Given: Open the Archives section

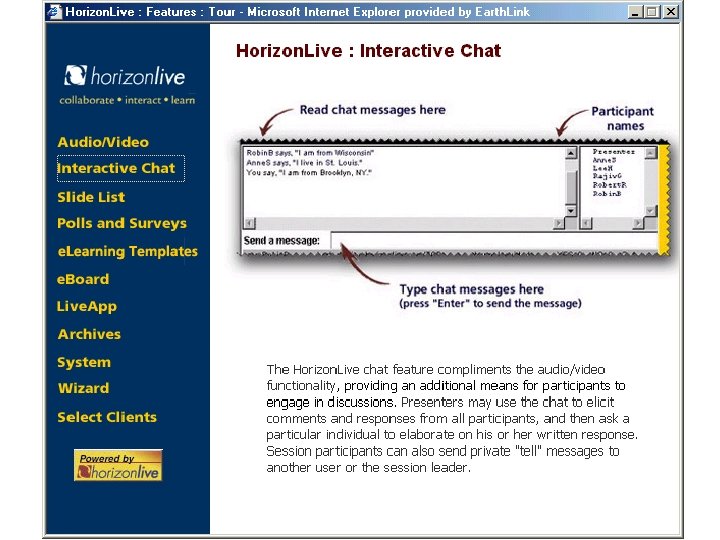Looking at the screenshot, I should [90, 334].
